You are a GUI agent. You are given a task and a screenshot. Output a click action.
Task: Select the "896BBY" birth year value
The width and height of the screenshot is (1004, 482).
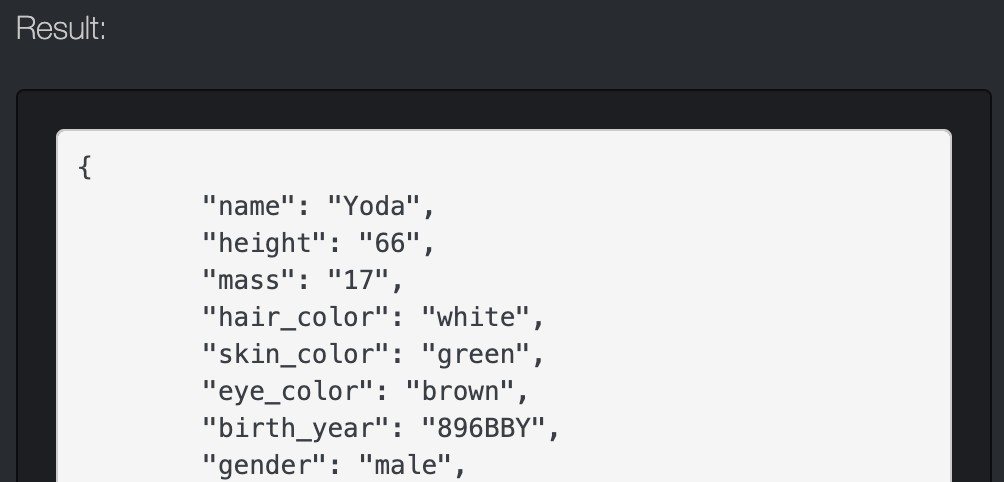click(485, 428)
